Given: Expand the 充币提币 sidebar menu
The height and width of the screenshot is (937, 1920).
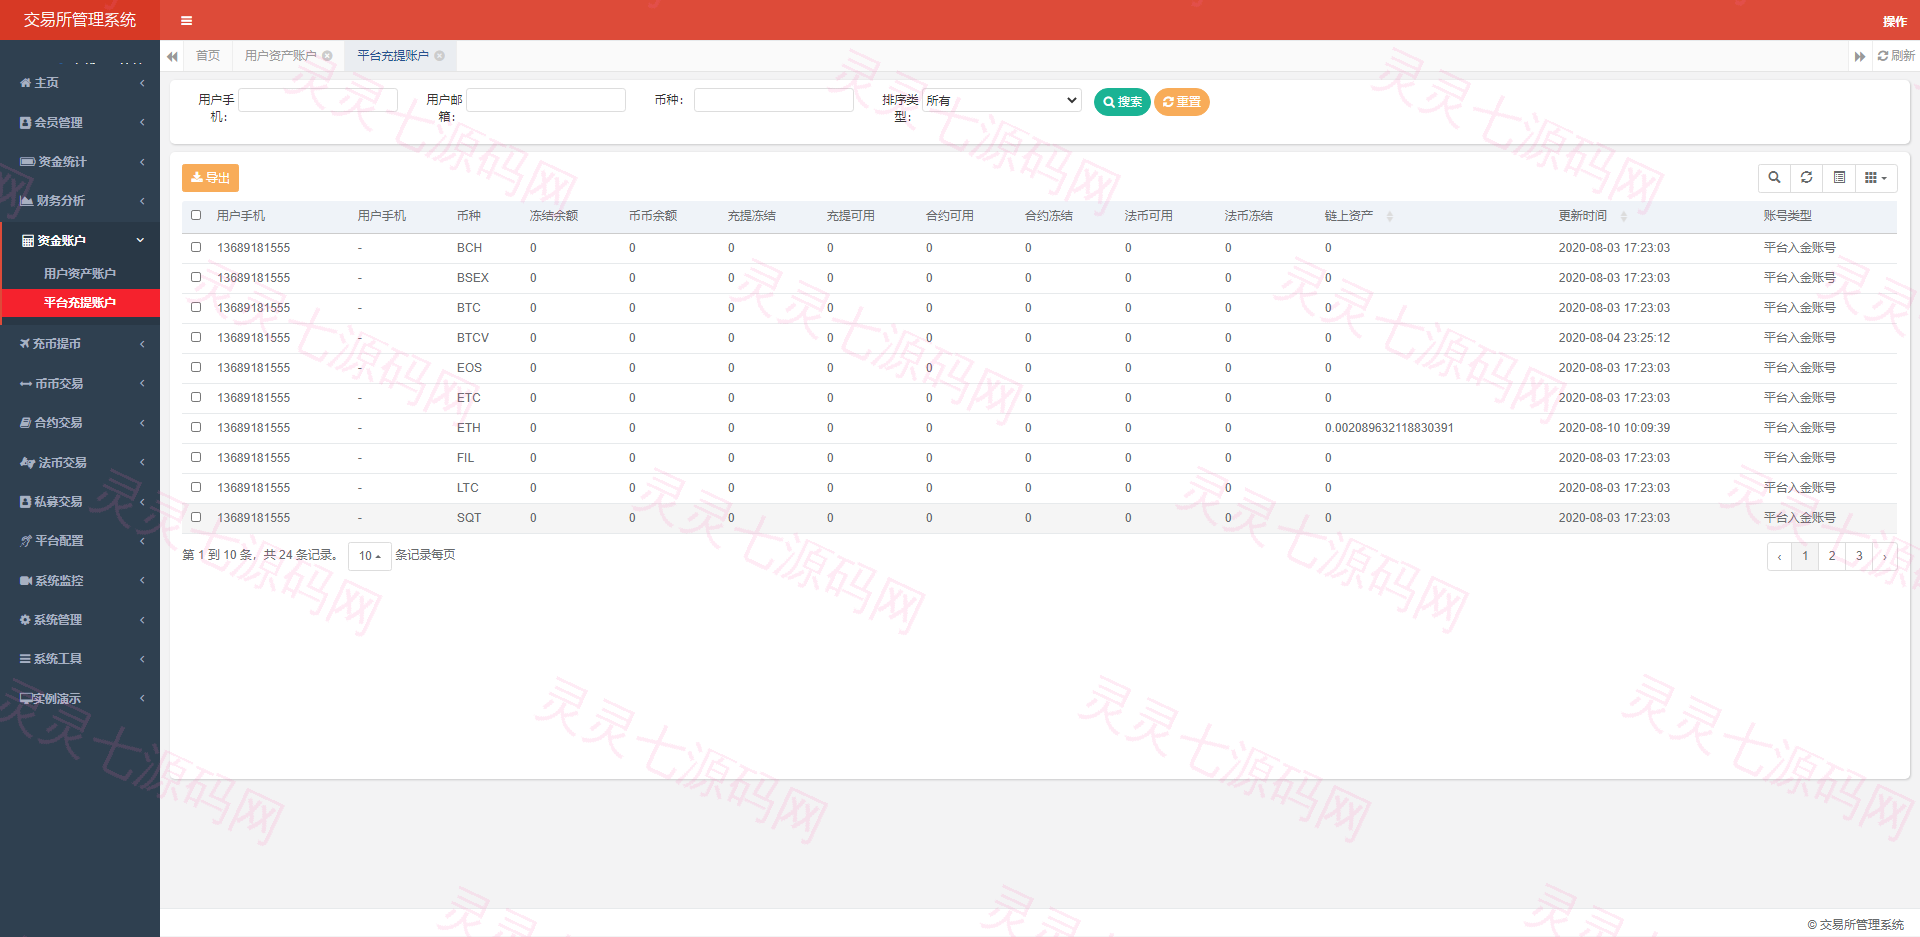Looking at the screenshot, I should point(80,344).
